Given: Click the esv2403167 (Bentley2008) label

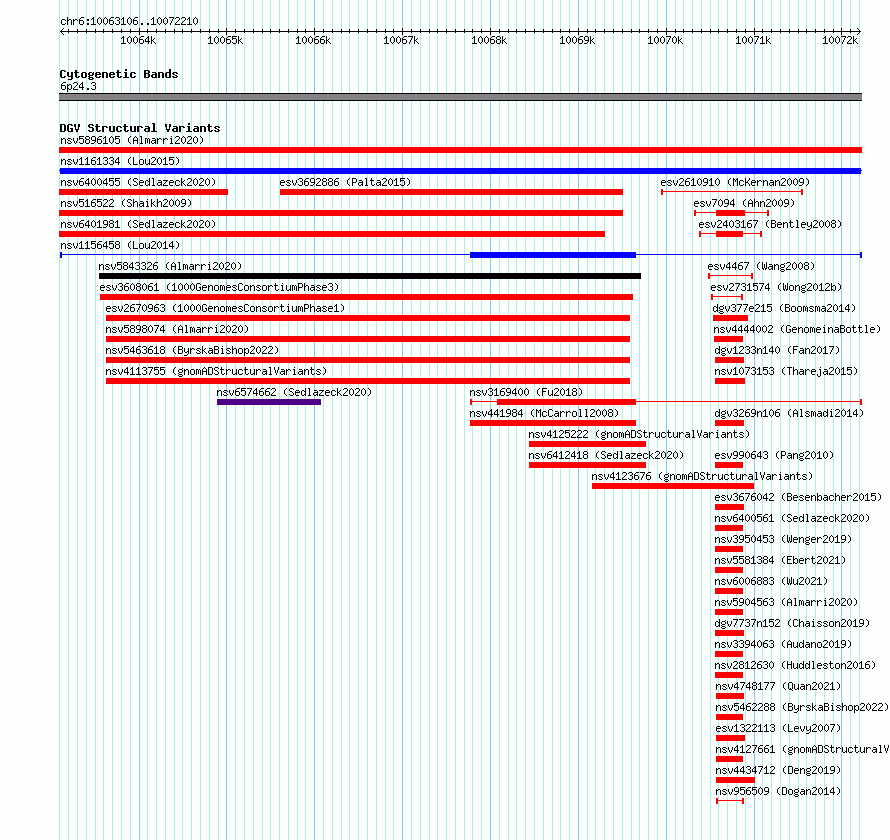Looking at the screenshot, I should (770, 224).
